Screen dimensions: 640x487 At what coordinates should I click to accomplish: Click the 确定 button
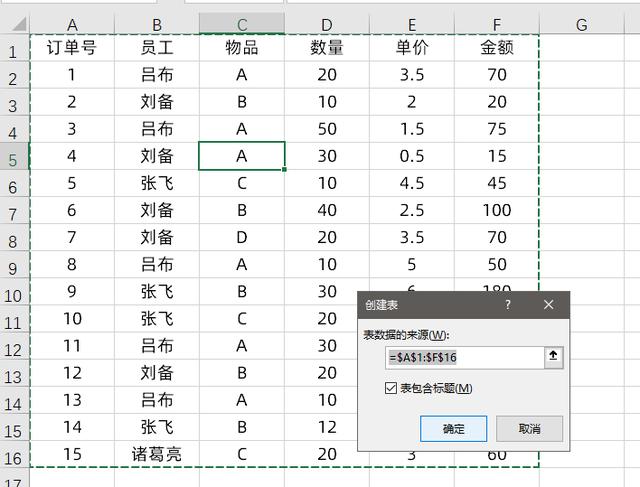(453, 429)
